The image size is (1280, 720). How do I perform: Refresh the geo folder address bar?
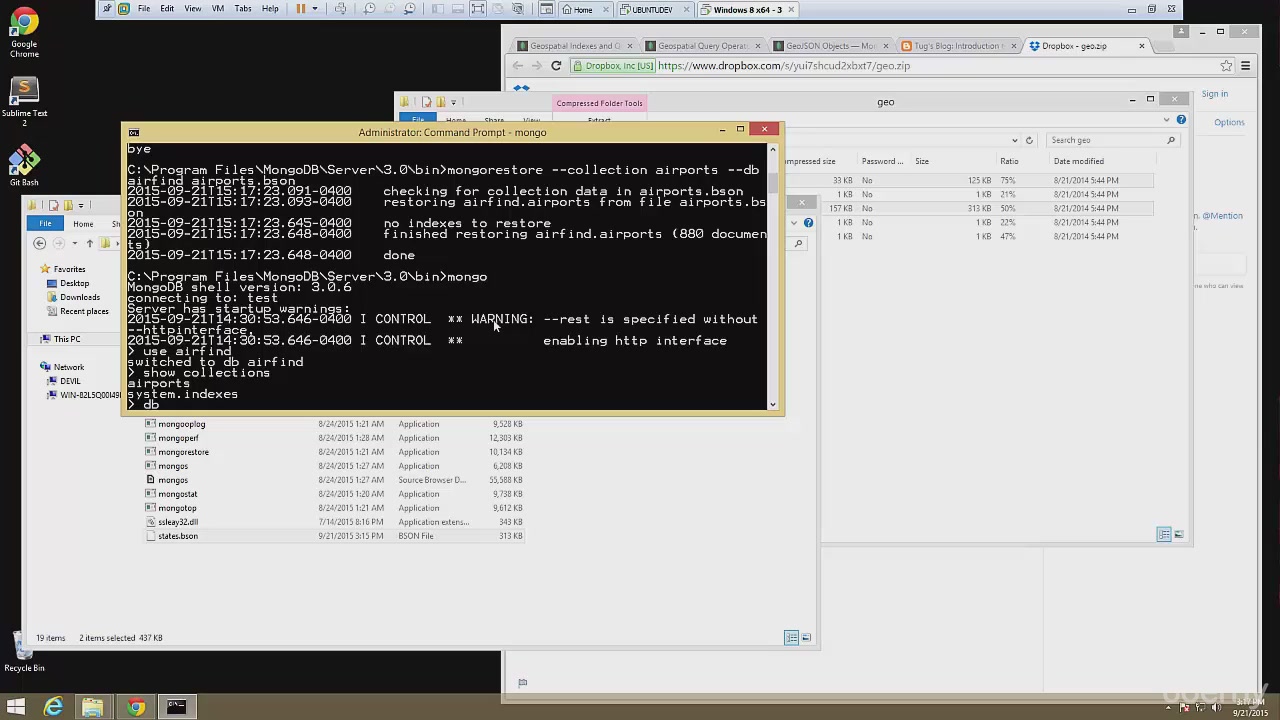(1029, 140)
